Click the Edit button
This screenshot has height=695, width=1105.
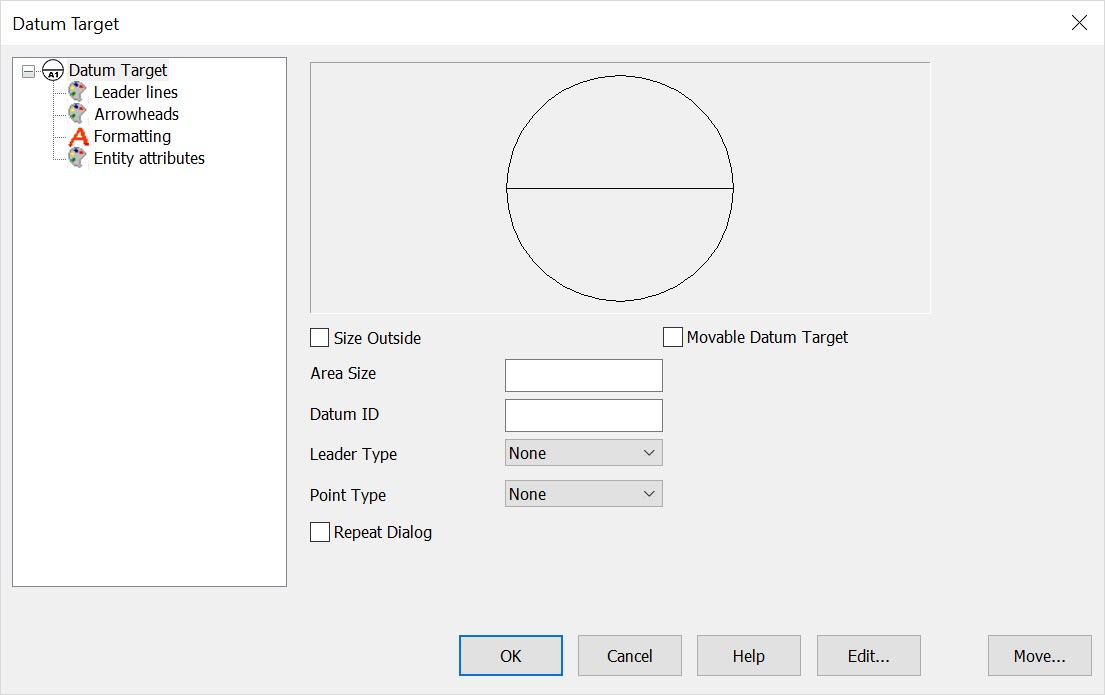[868, 655]
